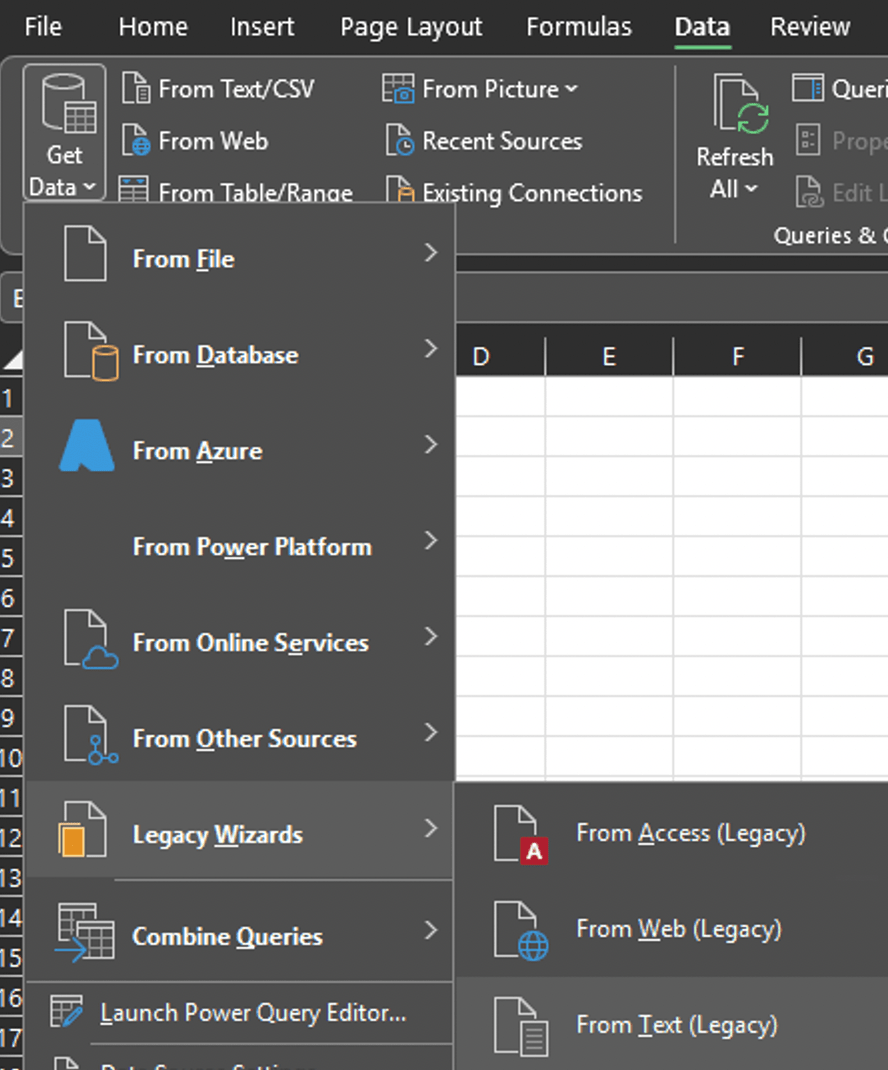
Task: Select row 13 header
Action: tap(12, 878)
